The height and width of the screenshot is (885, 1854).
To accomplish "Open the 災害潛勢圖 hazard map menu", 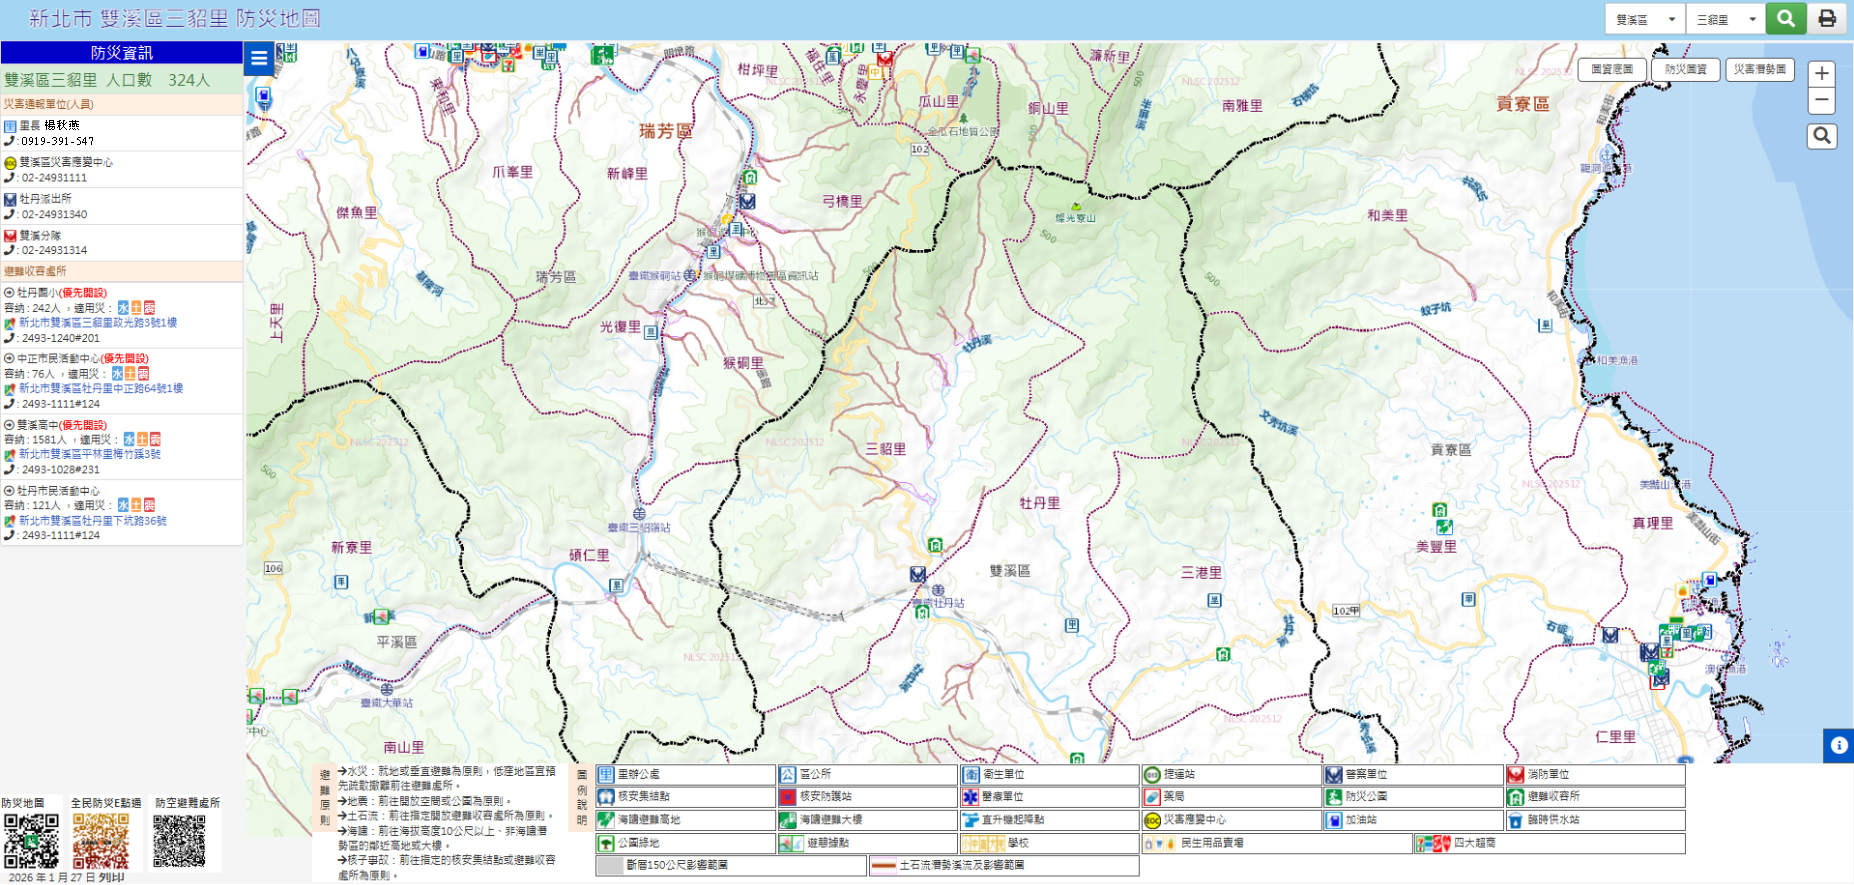I will tap(1760, 69).
